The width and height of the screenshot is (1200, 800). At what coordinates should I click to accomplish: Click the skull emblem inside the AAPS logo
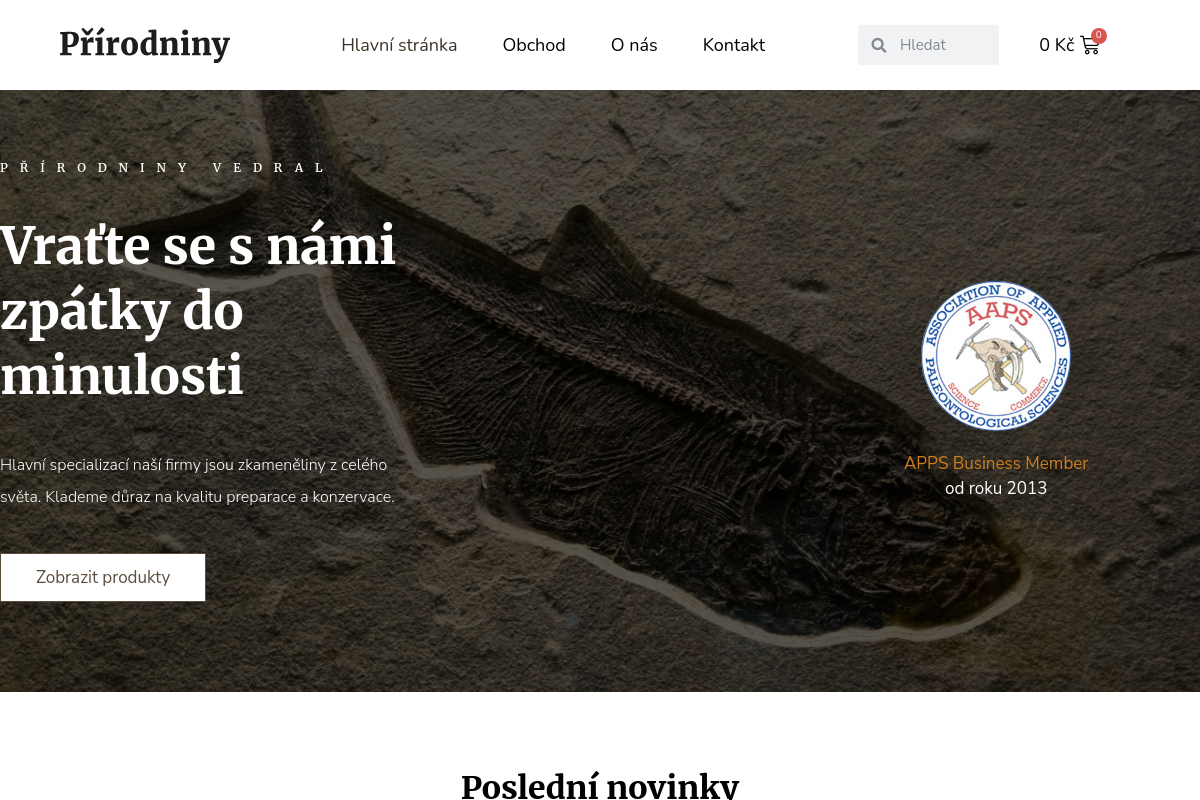tap(996, 357)
